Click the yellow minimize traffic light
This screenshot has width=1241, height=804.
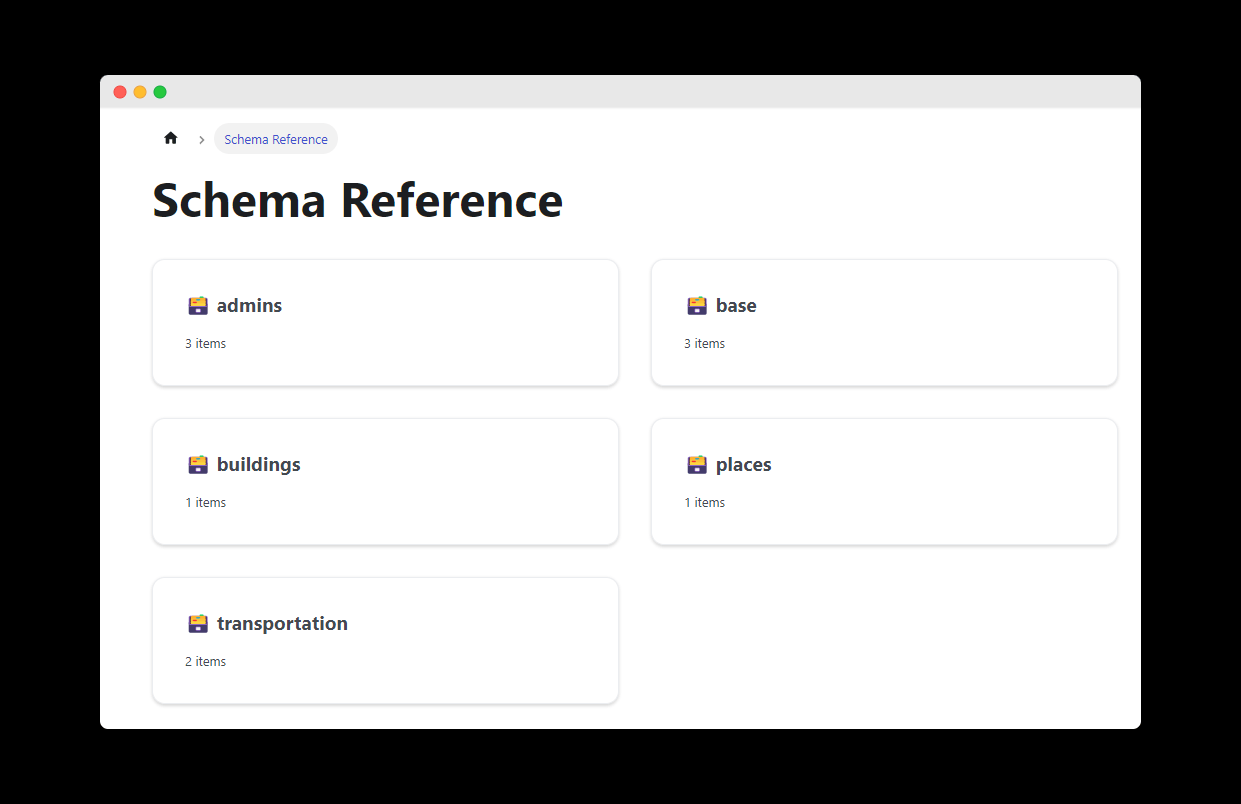coord(140,91)
